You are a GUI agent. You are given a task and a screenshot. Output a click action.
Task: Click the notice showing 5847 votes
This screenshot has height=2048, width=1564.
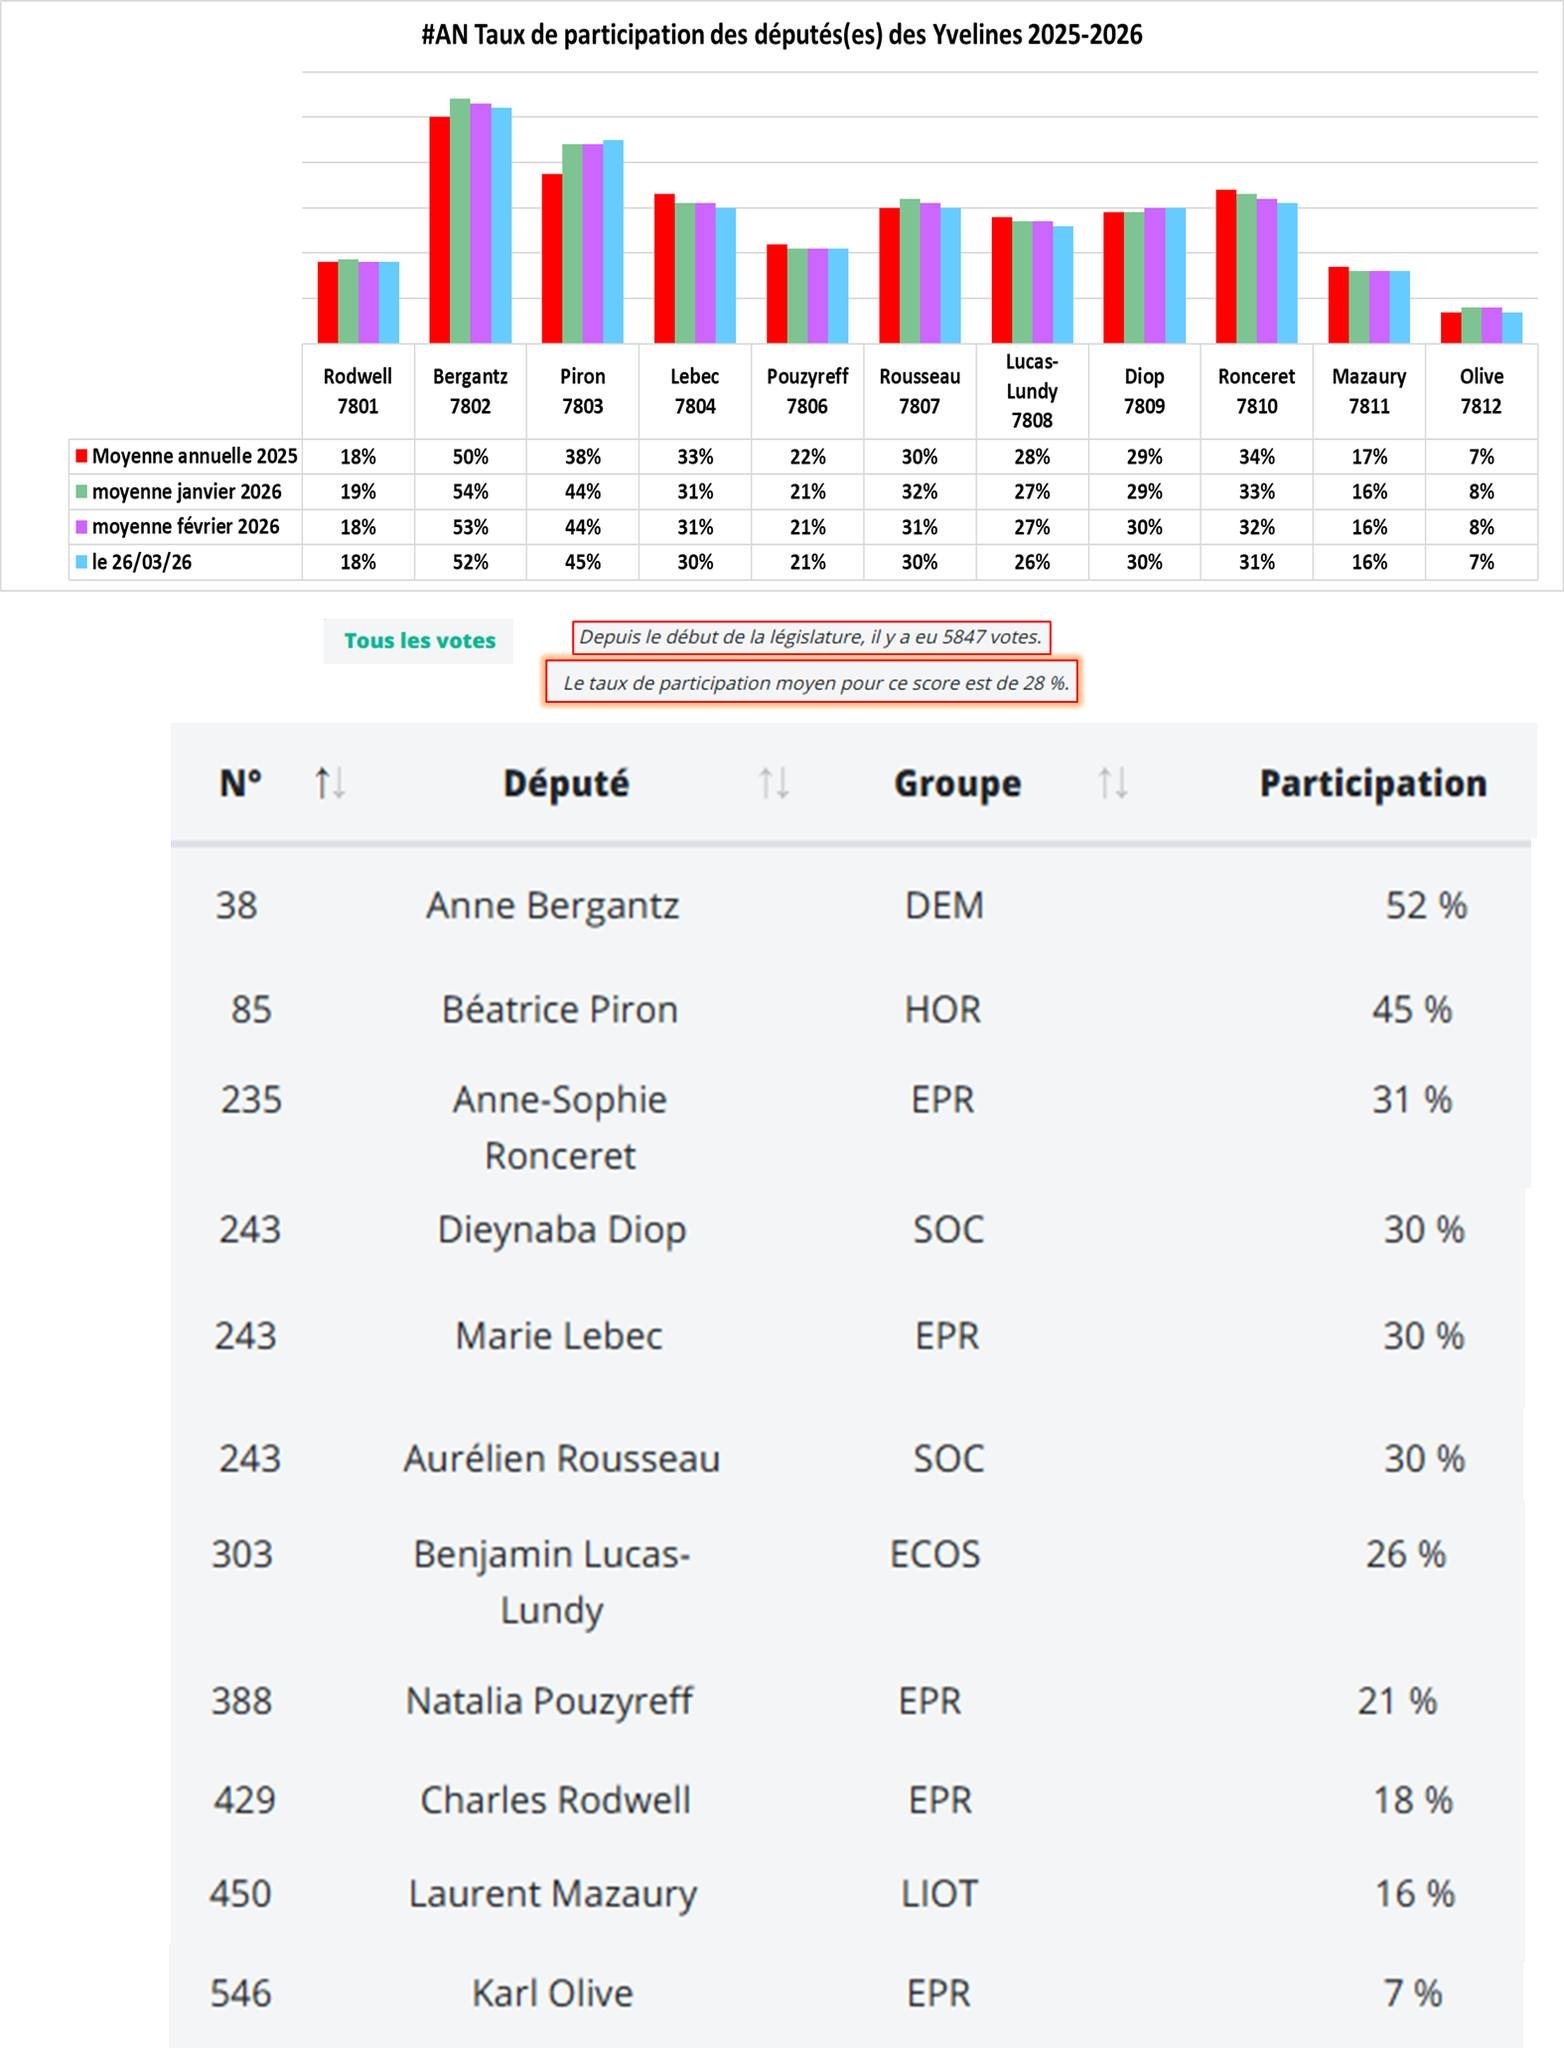click(x=810, y=637)
